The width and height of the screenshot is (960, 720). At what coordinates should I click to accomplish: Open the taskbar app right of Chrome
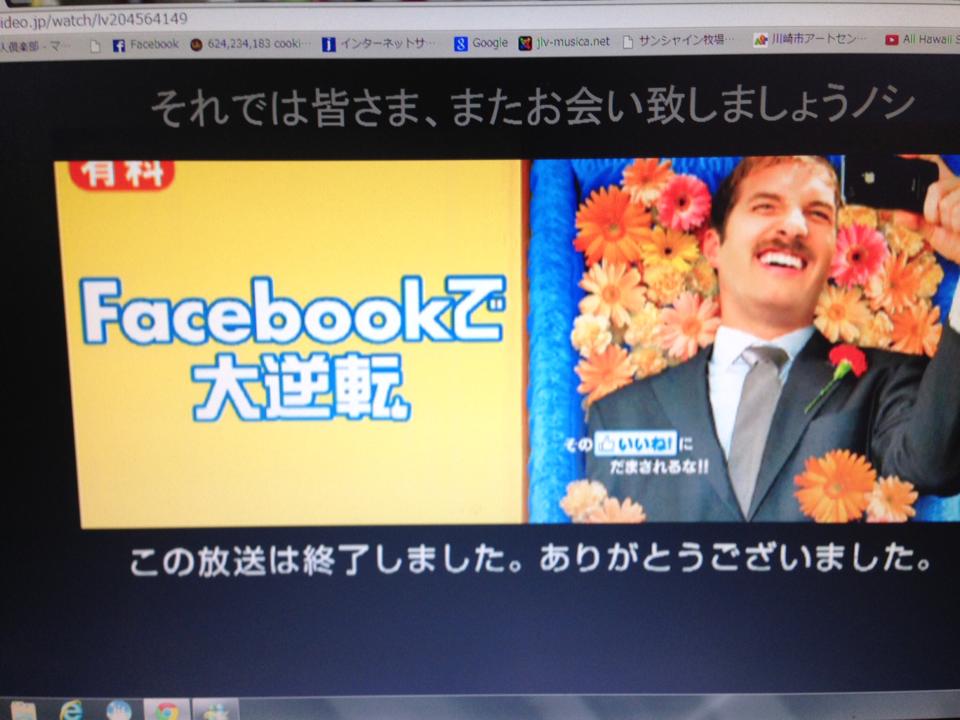click(215, 710)
